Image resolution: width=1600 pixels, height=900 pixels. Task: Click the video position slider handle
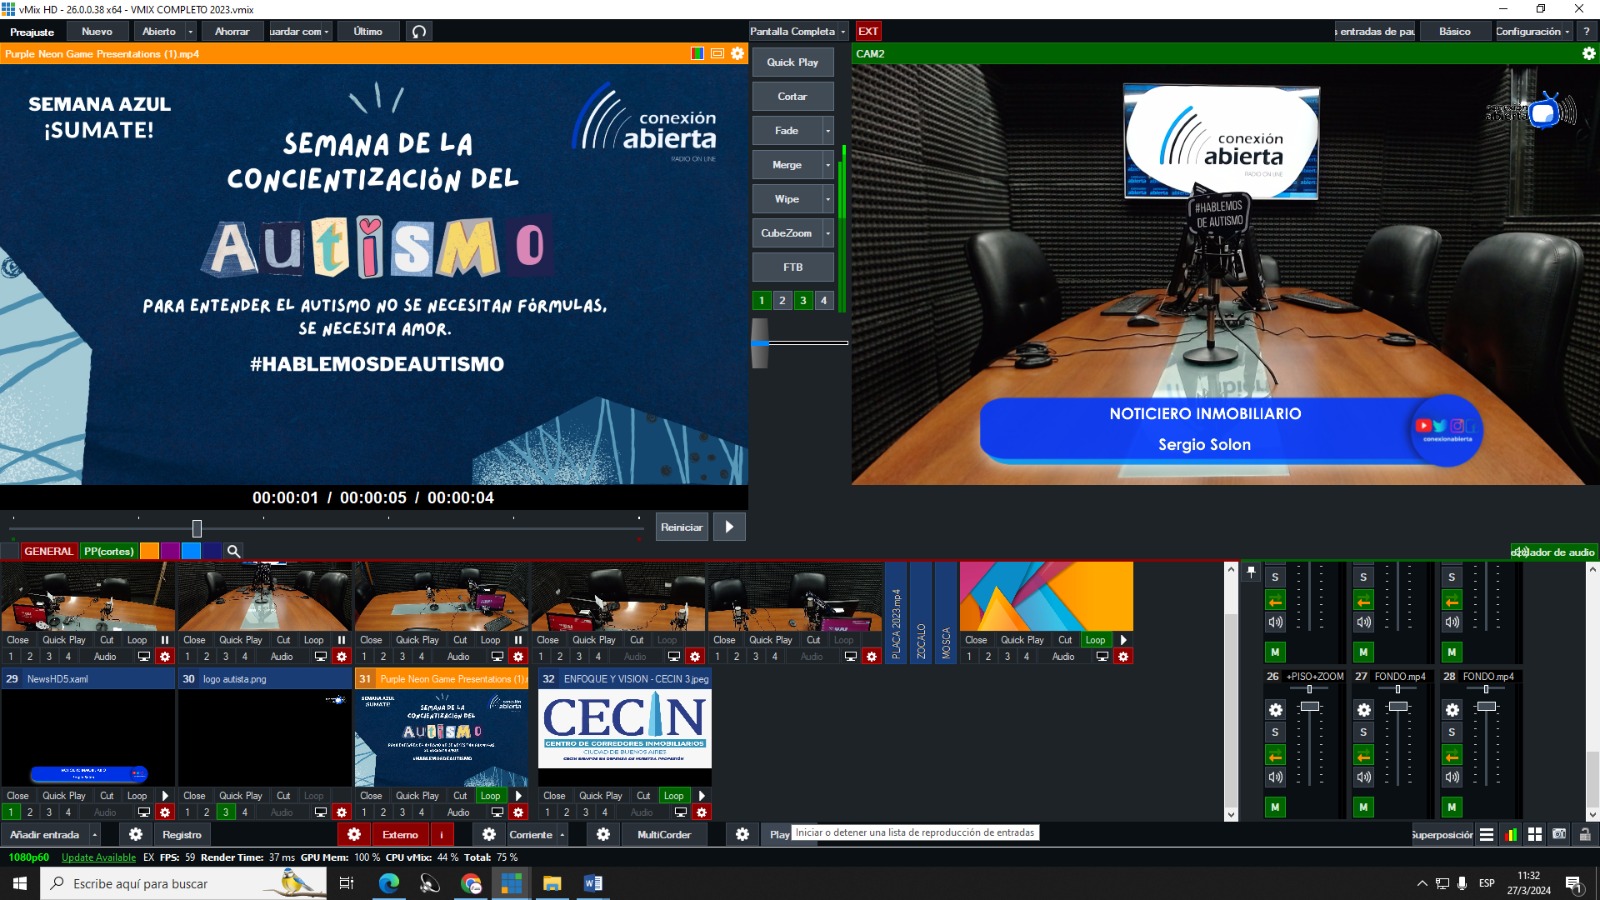(197, 528)
